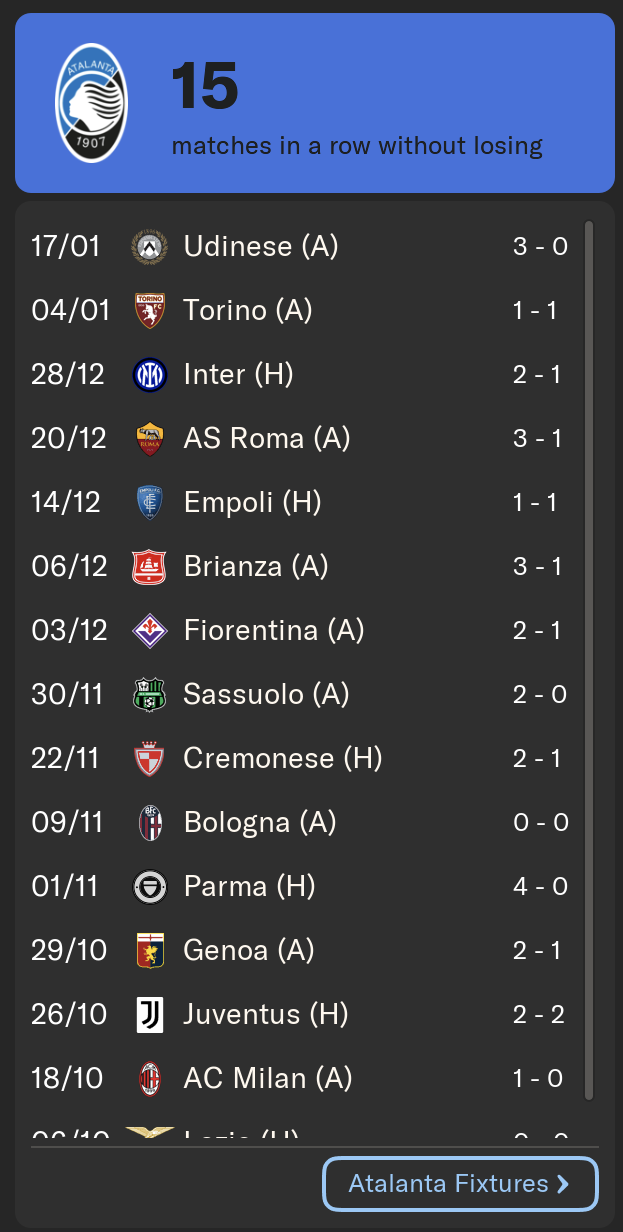Select the 17/01 Udinese match date

[66, 247]
